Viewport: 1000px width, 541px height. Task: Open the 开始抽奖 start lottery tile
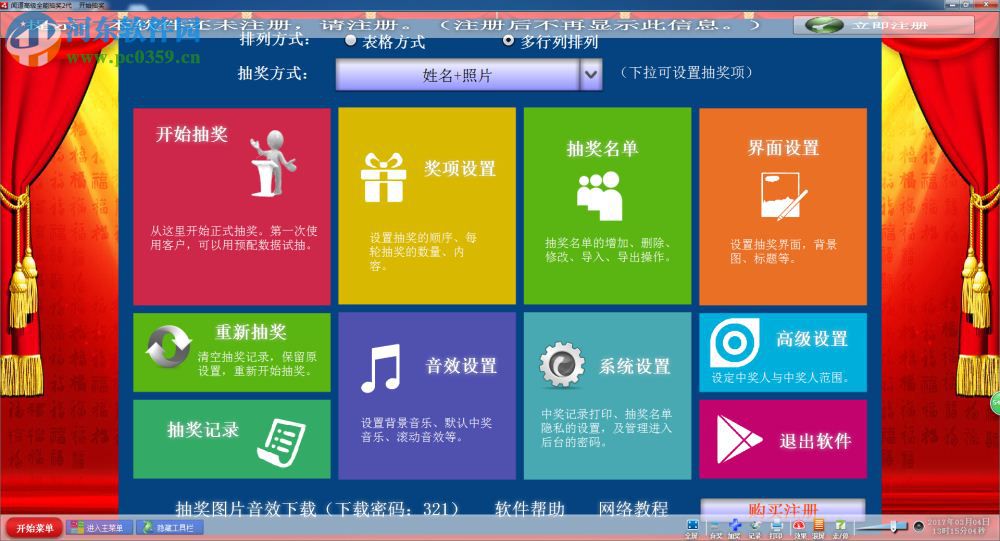(232, 206)
